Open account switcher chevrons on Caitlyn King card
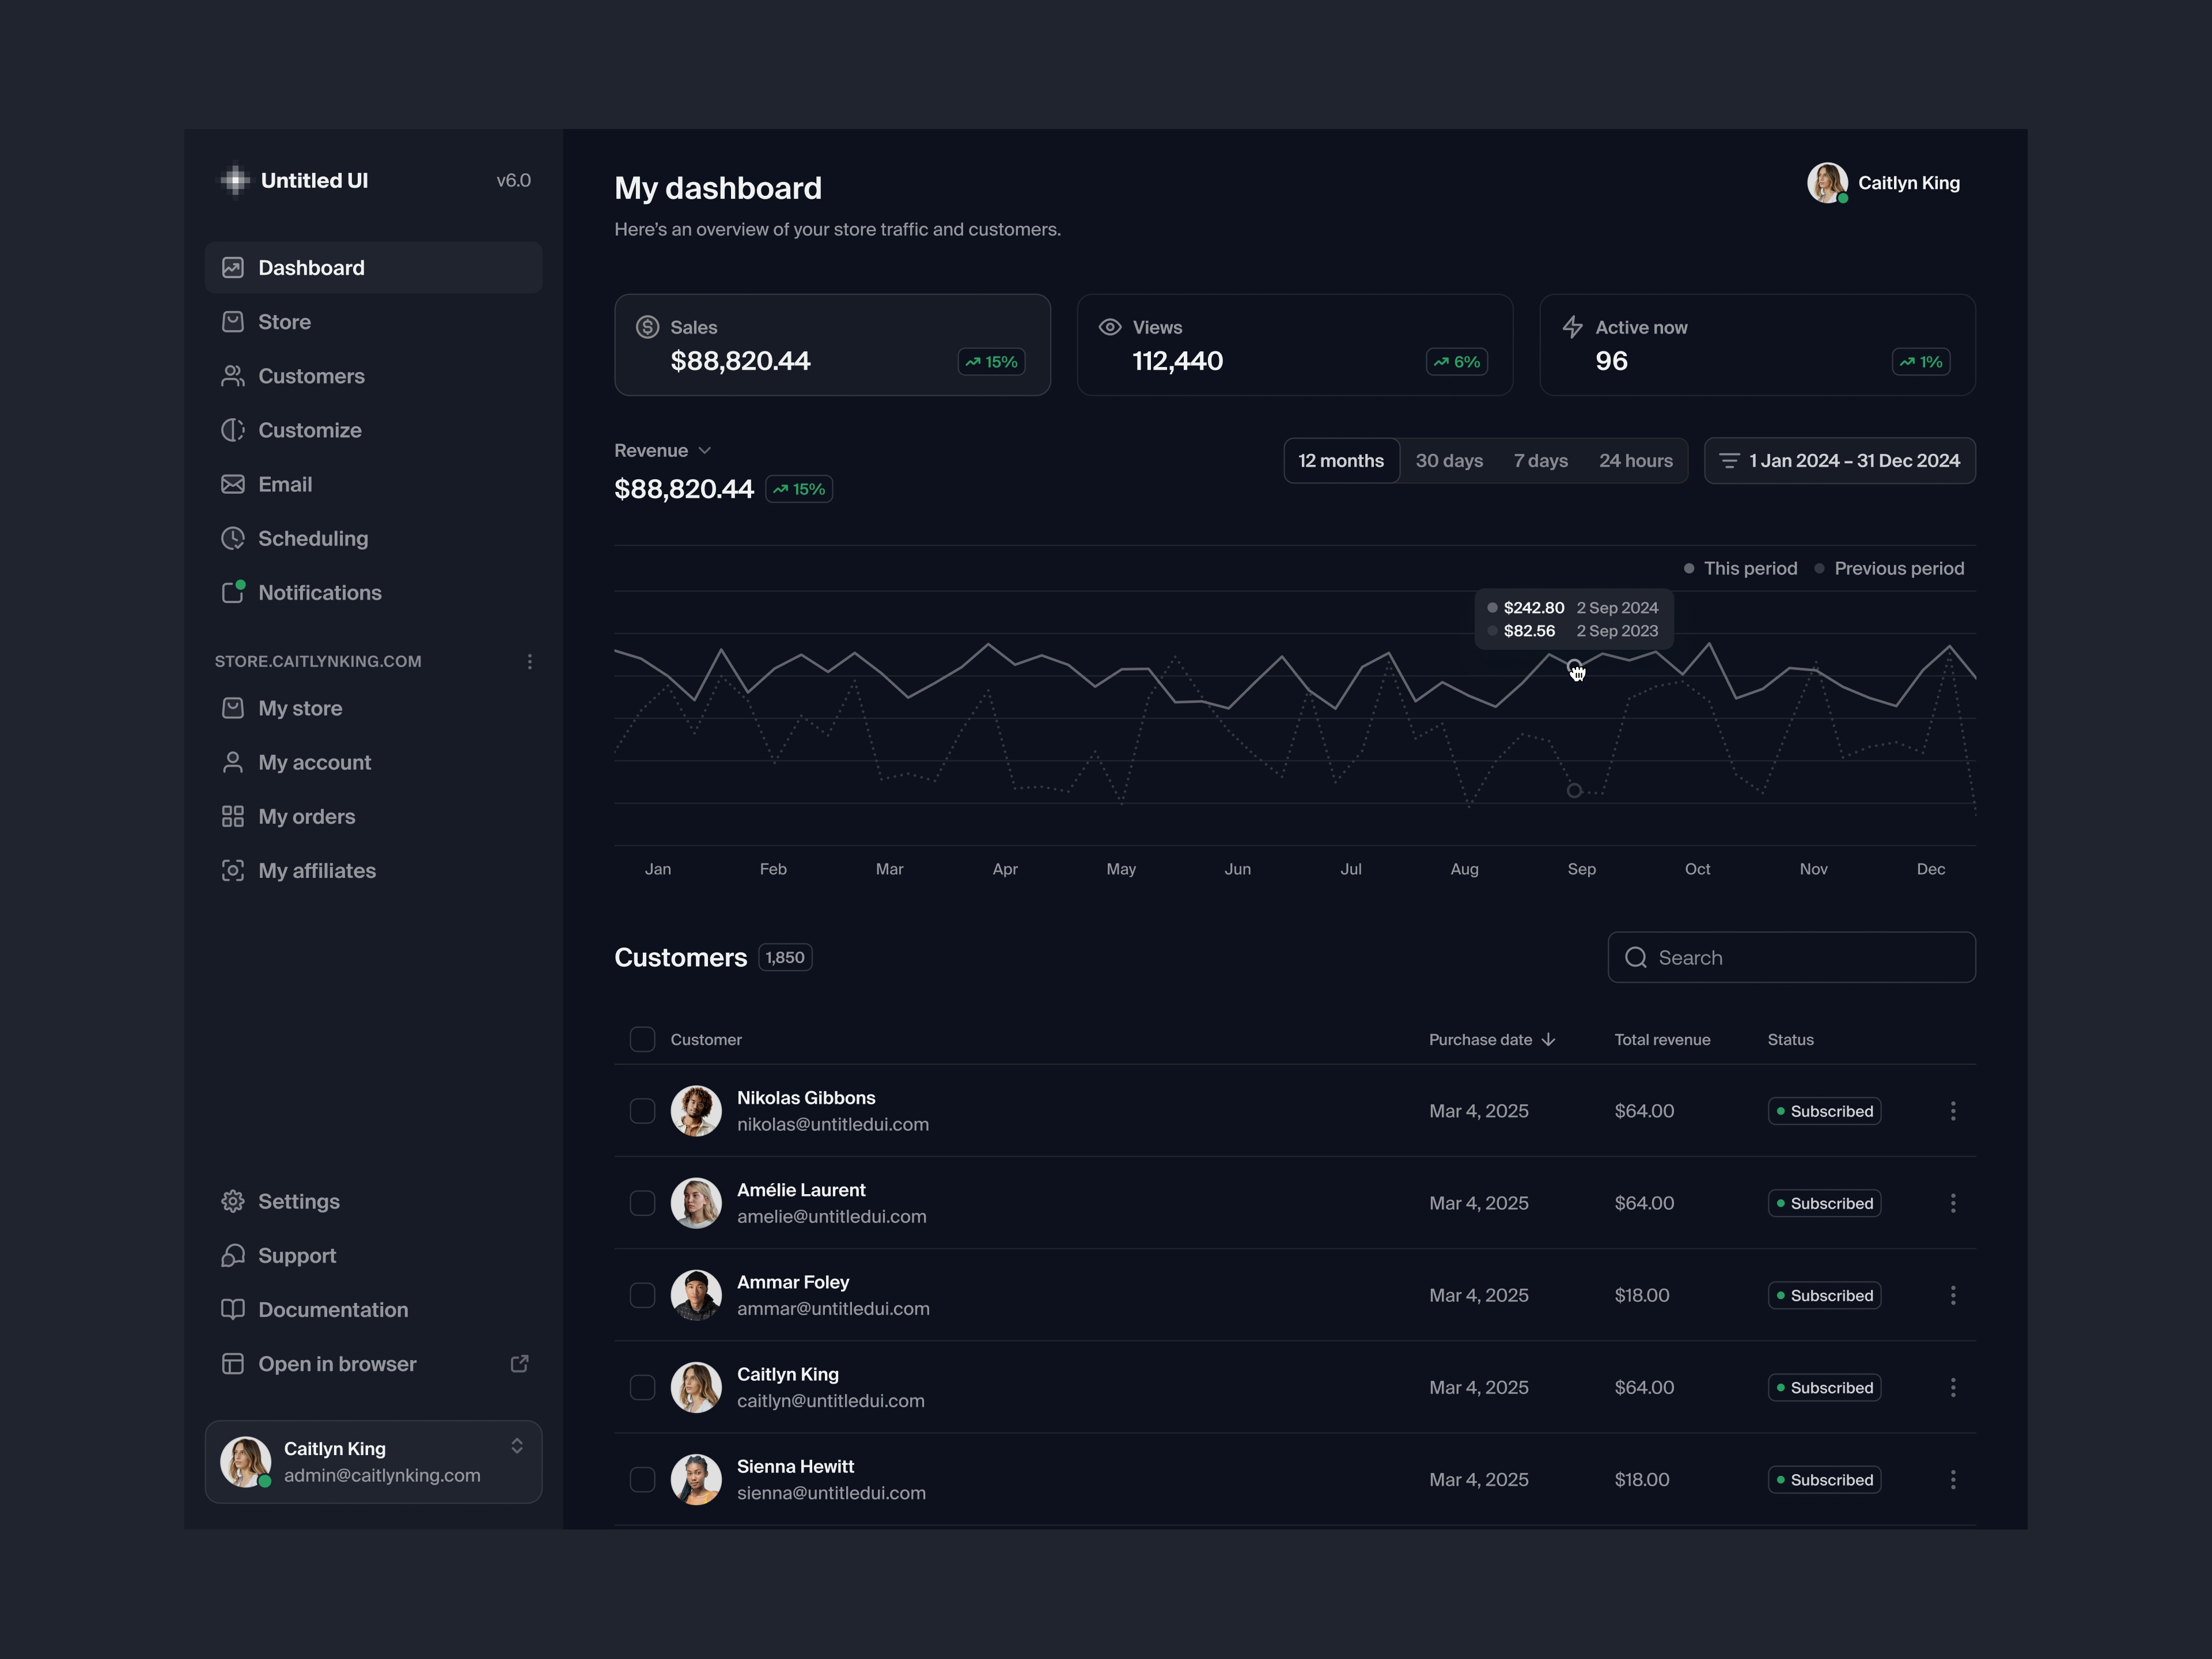Screen dimensions: 2212x1659 coord(517,1446)
